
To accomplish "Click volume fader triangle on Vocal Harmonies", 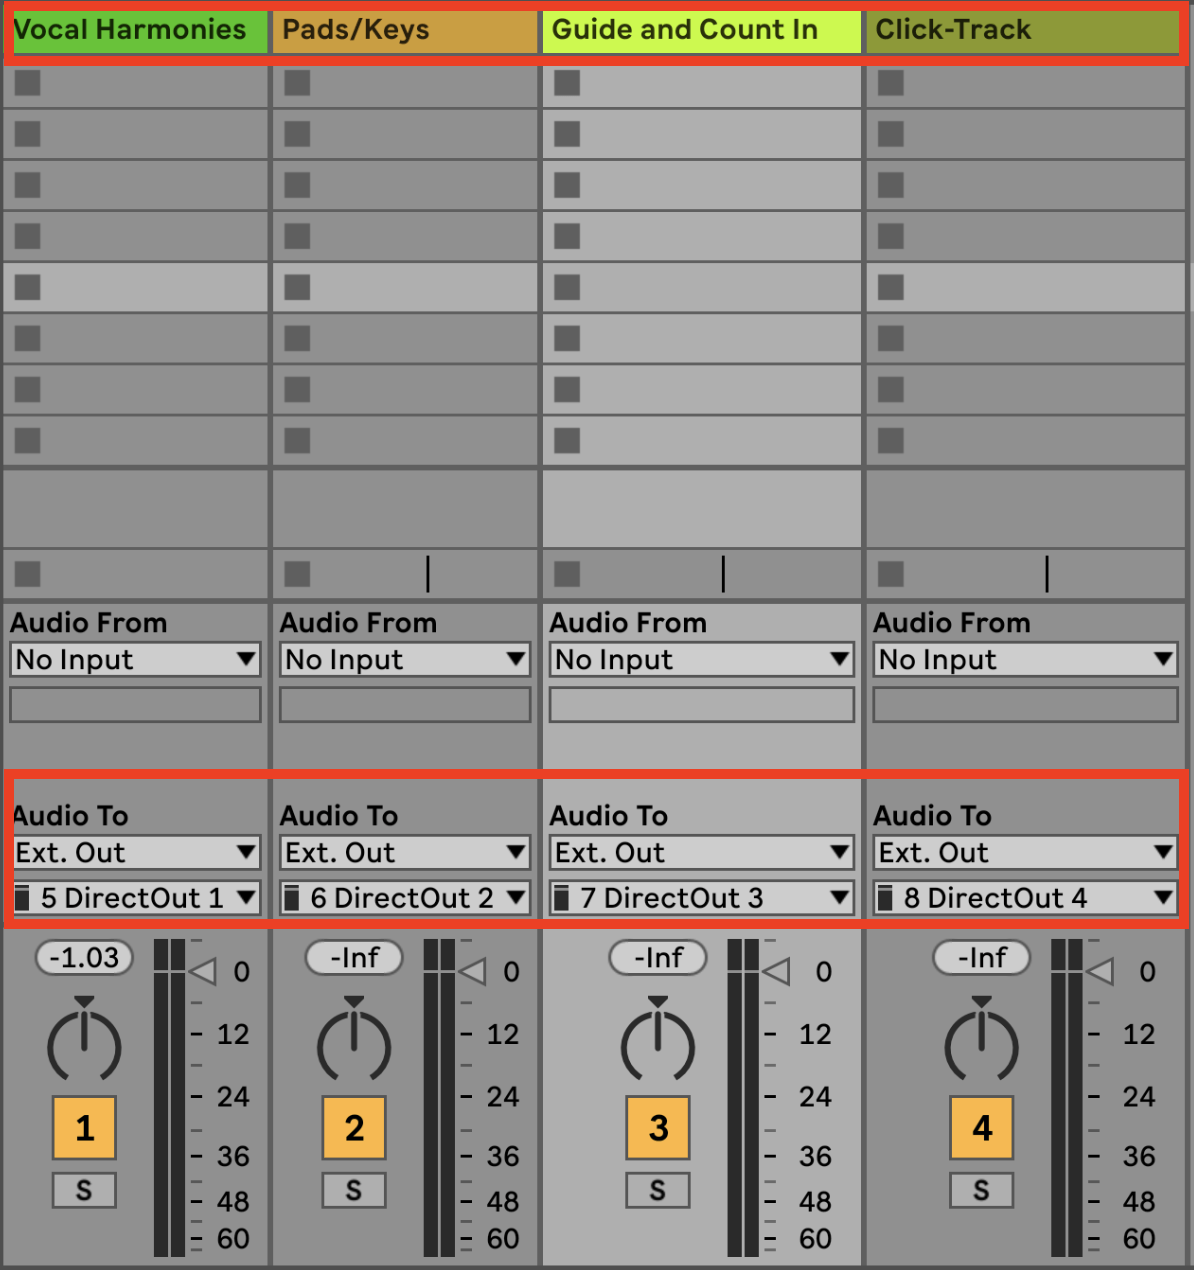I will [x=203, y=971].
